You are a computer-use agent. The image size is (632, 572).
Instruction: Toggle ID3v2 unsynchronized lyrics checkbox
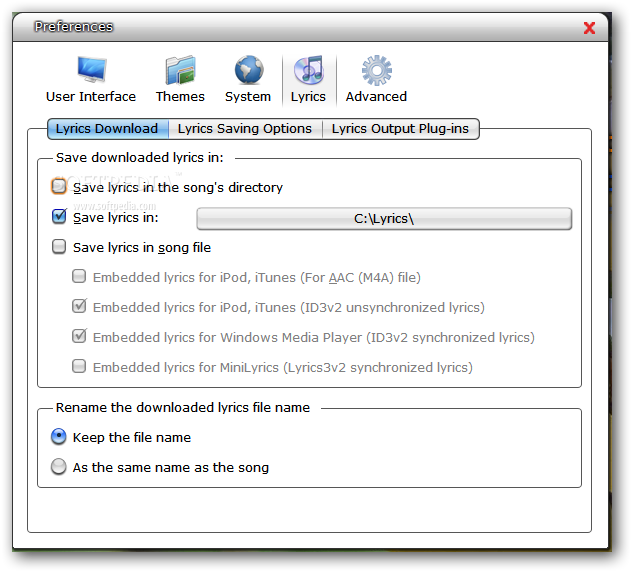[x=79, y=306]
